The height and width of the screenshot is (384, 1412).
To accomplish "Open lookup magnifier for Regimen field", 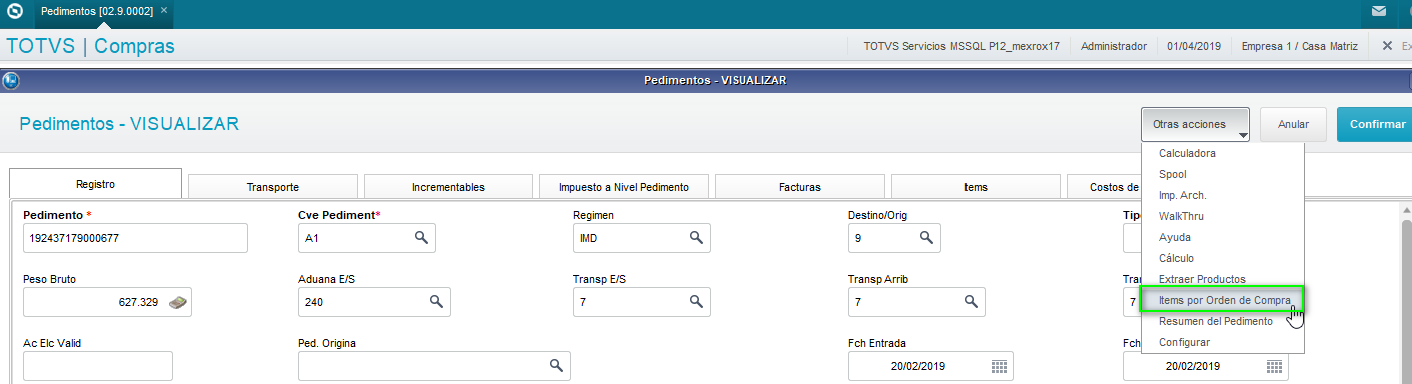I will (696, 238).
